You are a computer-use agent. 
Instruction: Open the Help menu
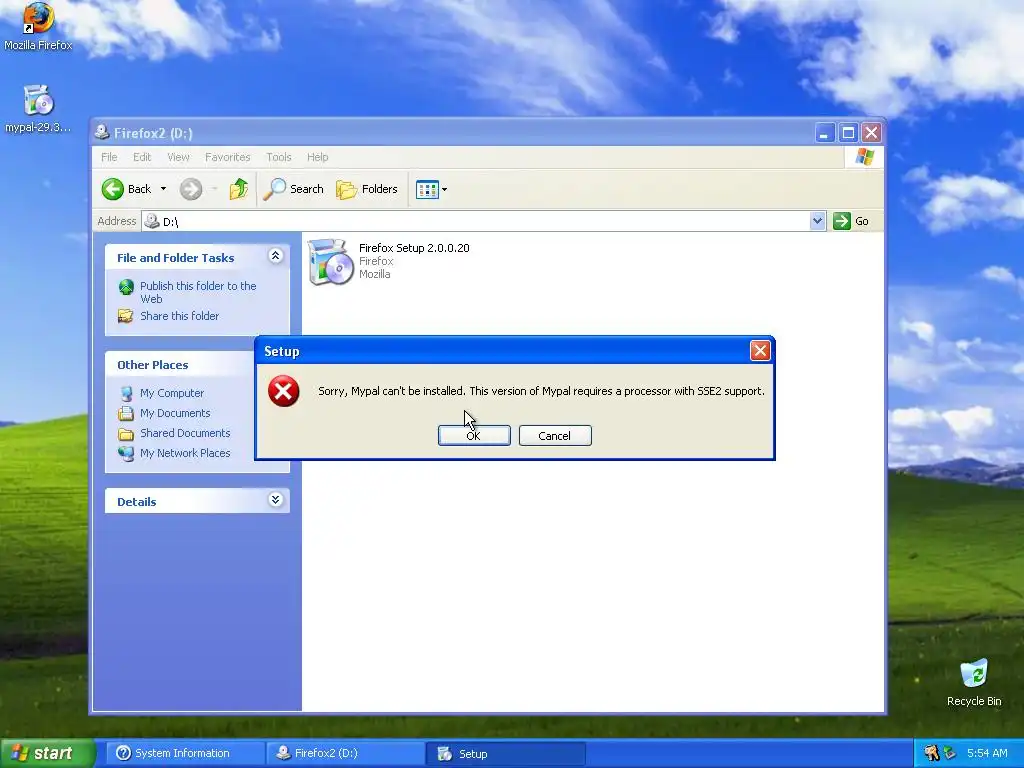[x=317, y=157]
